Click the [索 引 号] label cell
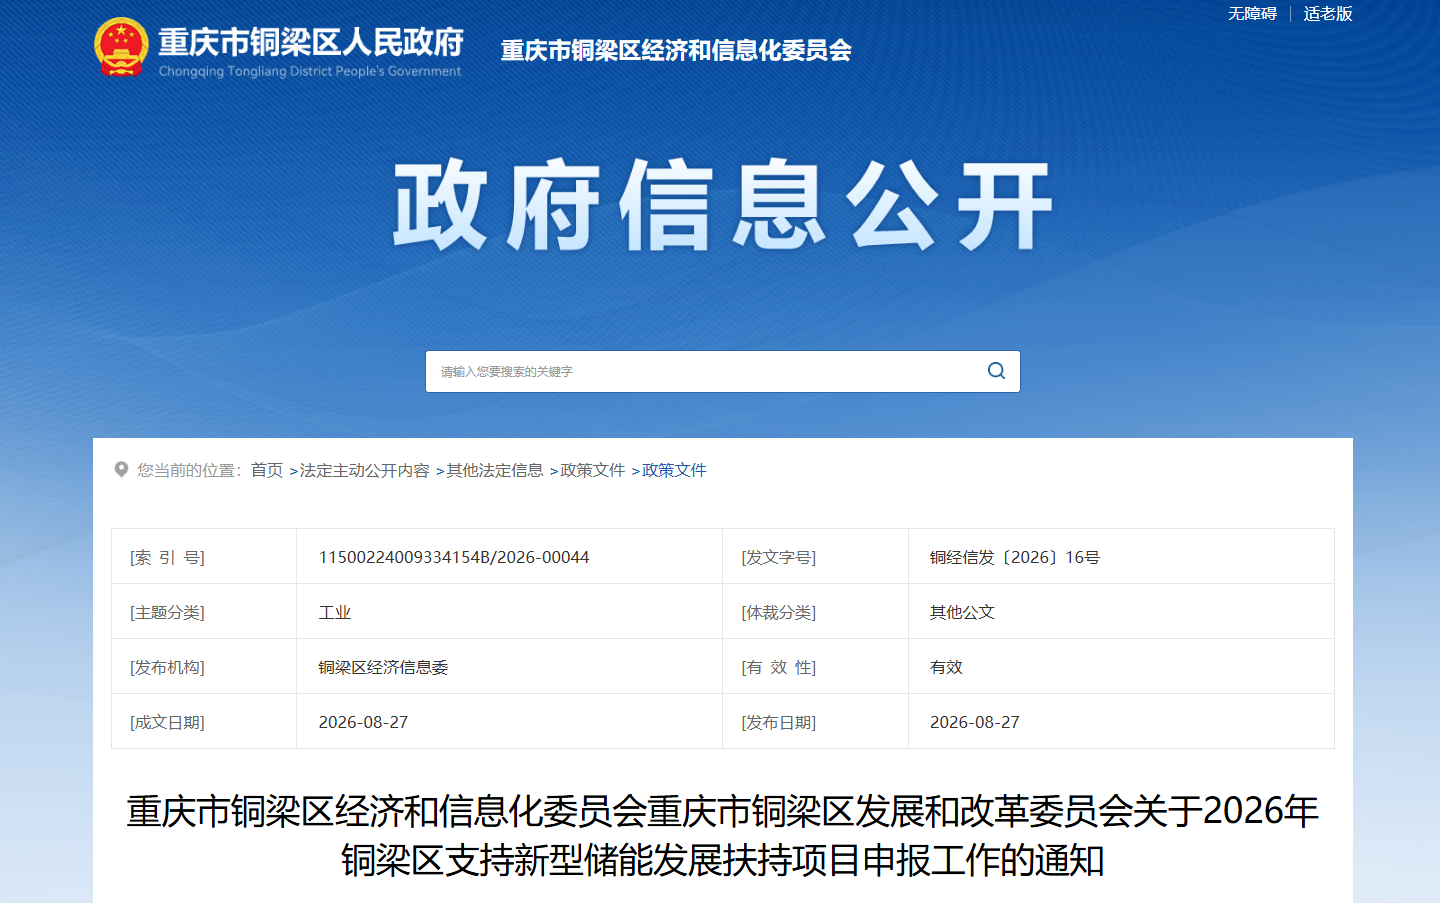 point(204,557)
